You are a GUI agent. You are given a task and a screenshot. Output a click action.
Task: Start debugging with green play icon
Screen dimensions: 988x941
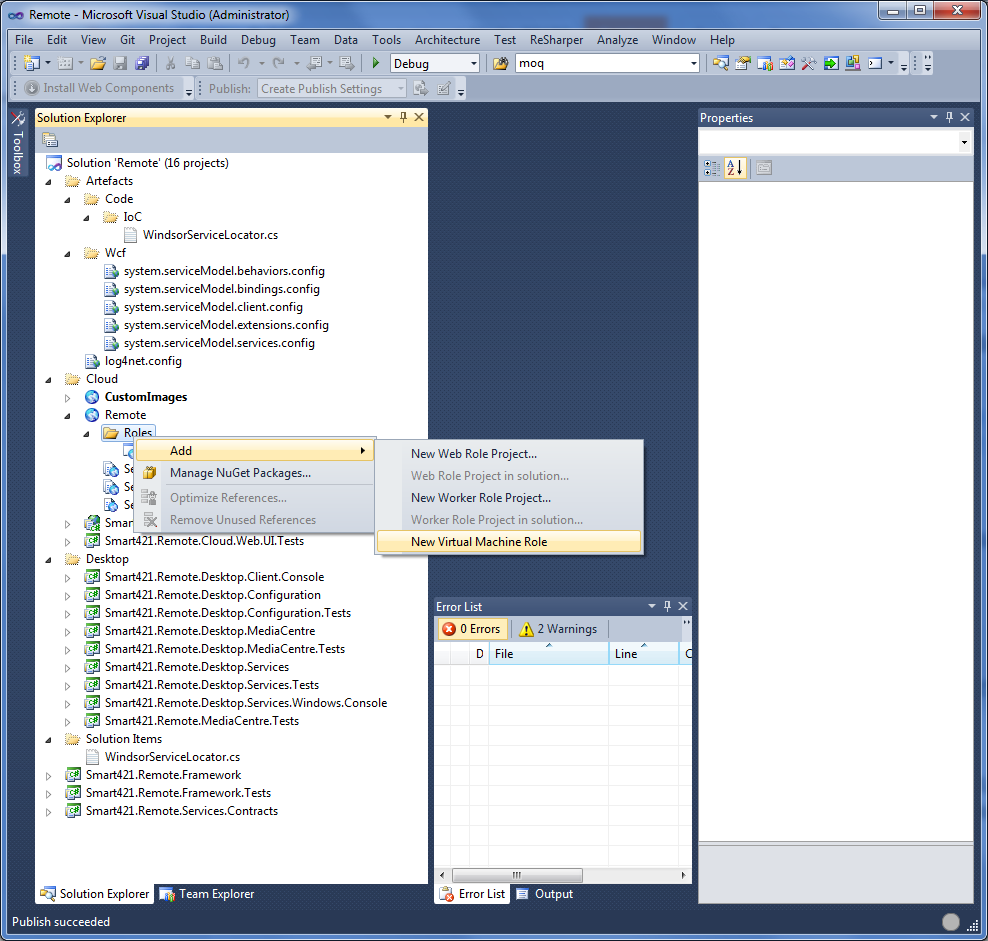pos(376,63)
